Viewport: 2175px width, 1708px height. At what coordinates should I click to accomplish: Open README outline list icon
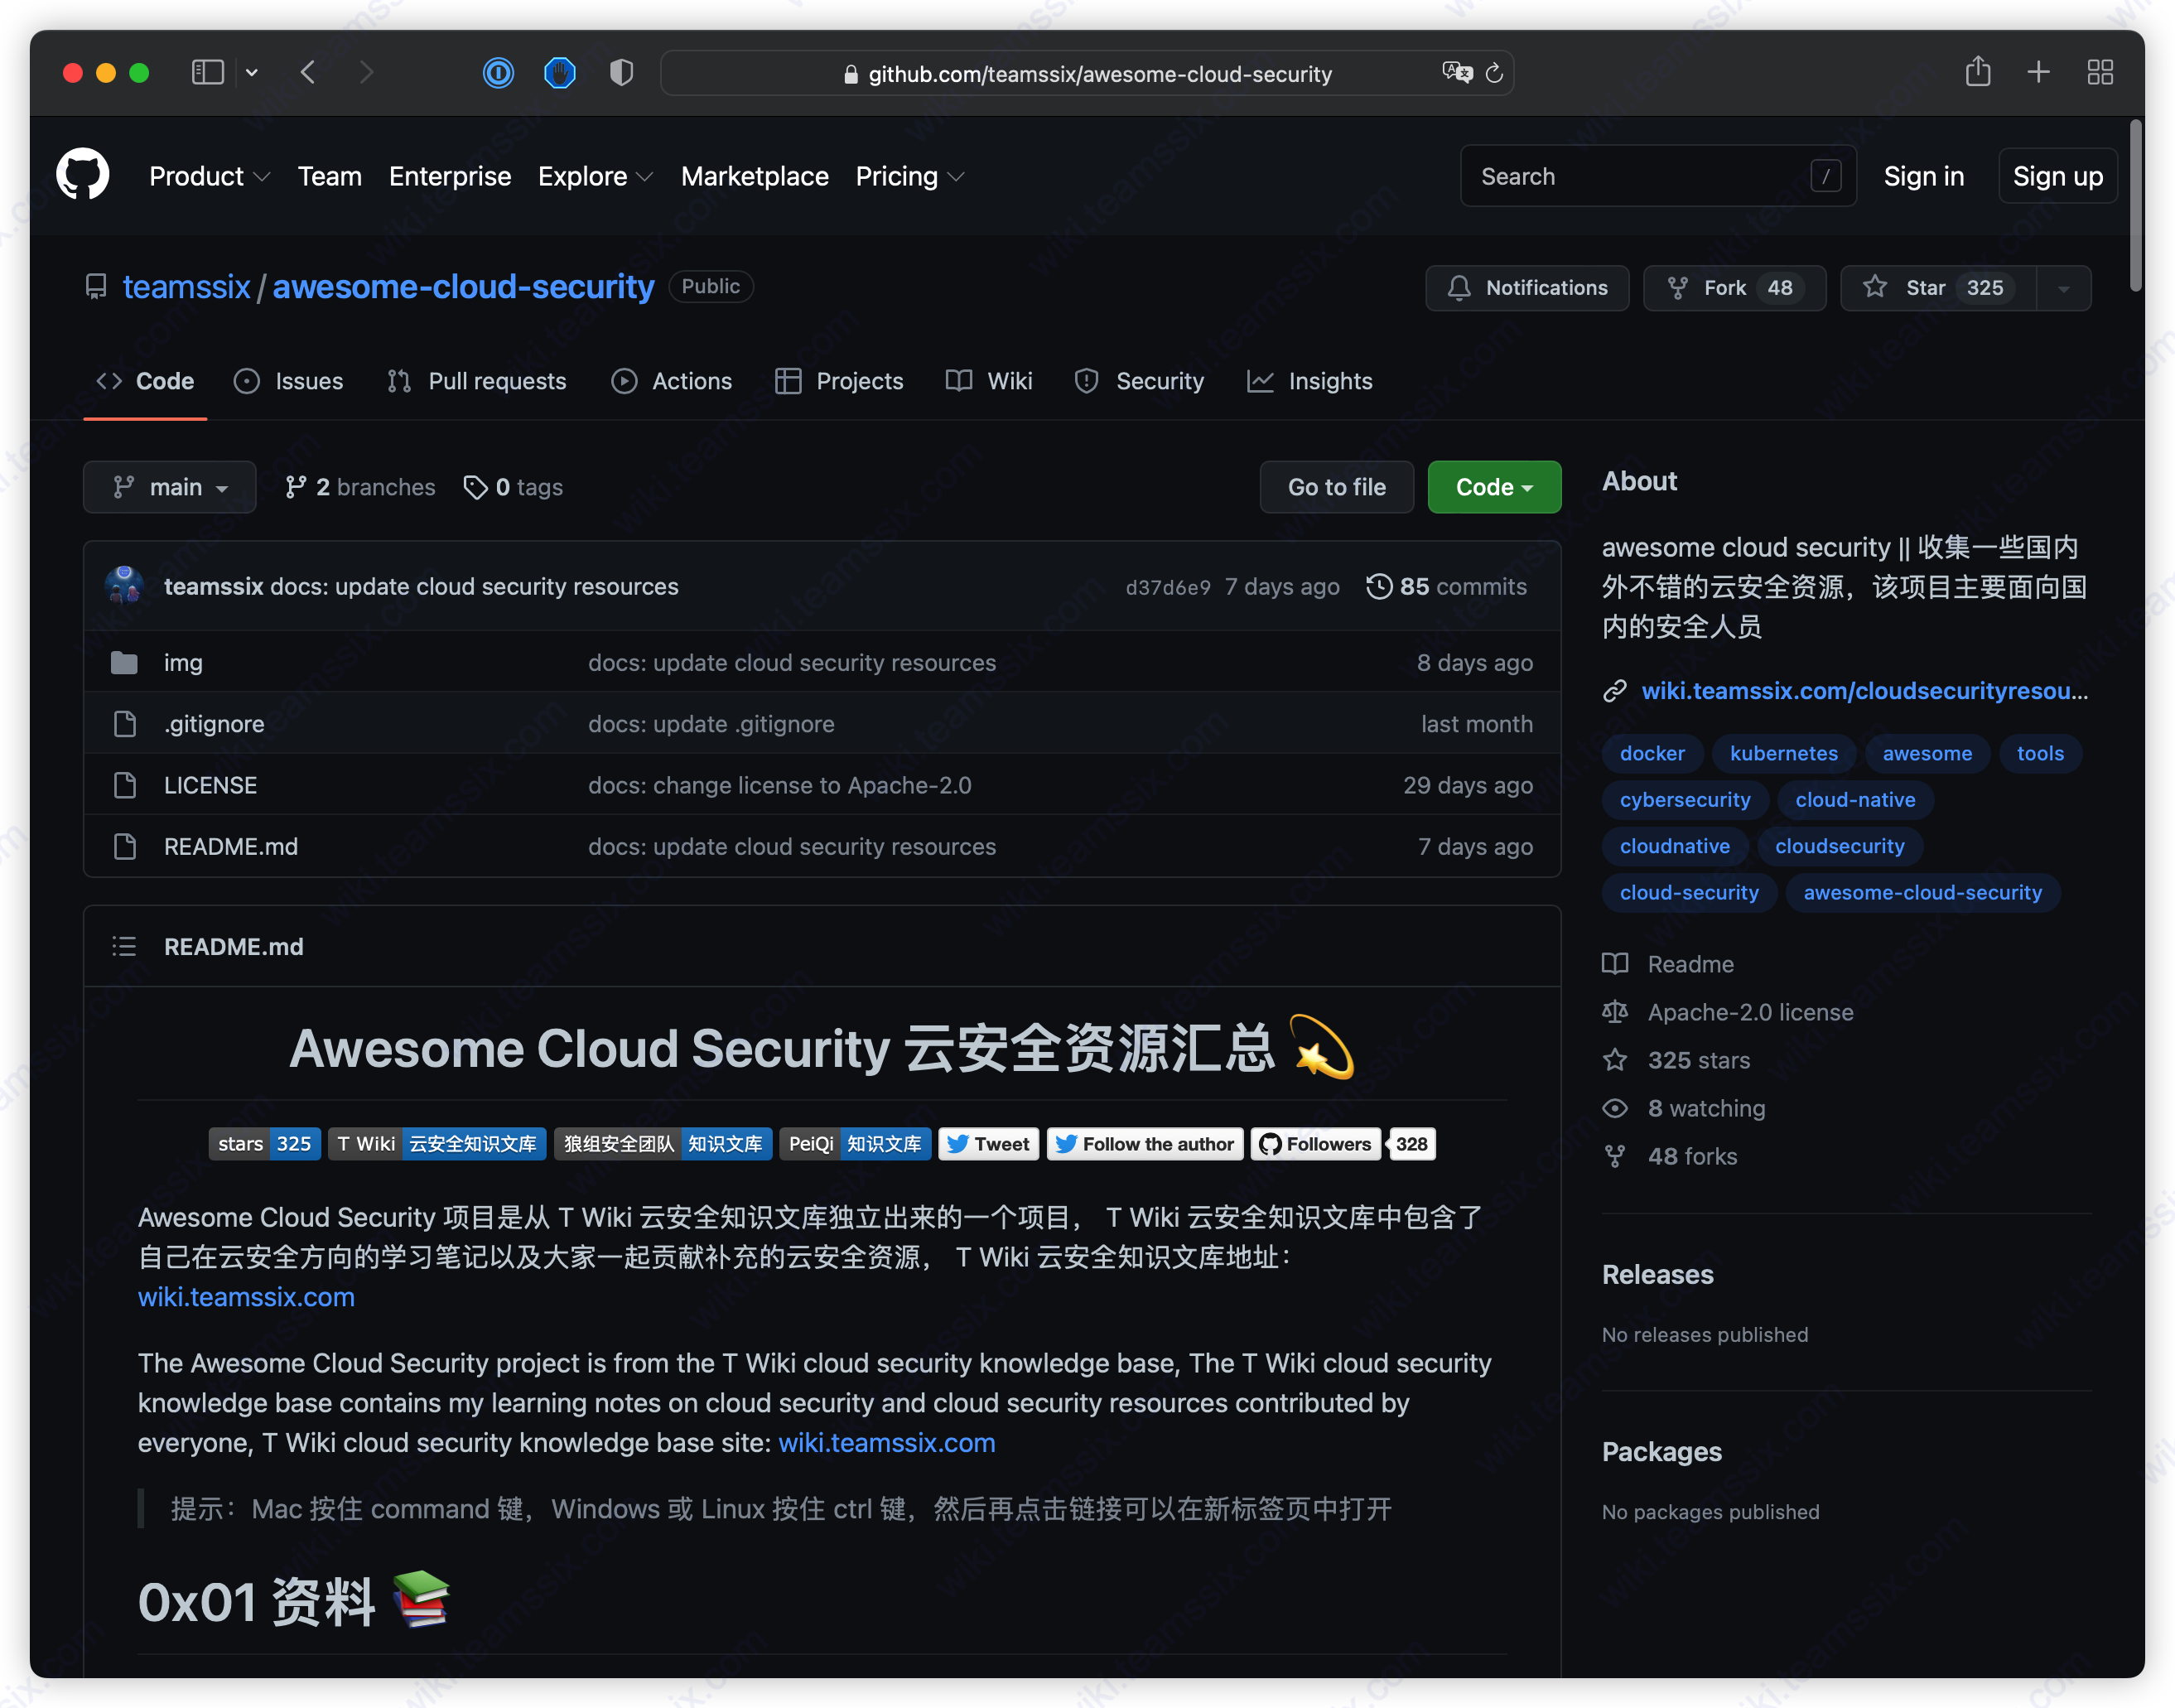tap(124, 946)
